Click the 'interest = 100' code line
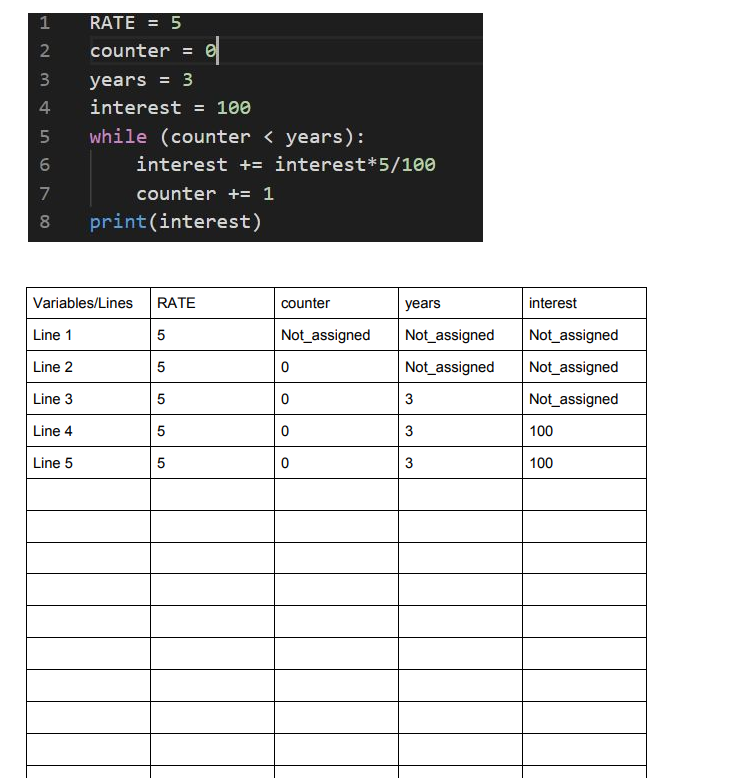The width and height of the screenshot is (733, 778). [x=170, y=108]
